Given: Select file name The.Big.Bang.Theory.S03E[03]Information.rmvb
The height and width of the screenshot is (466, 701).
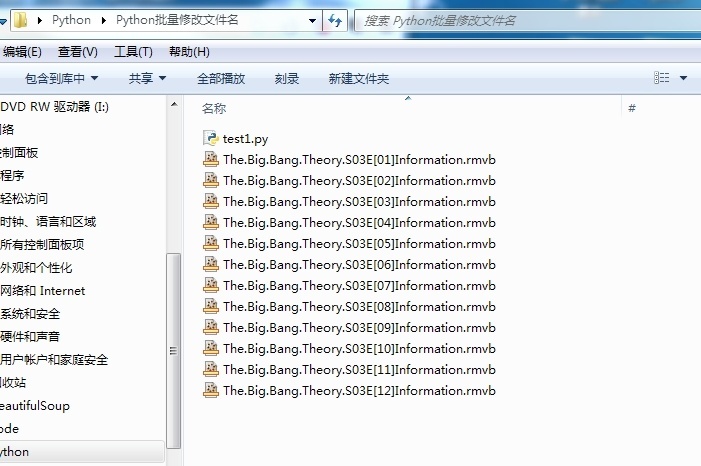Looking at the screenshot, I should coord(359,202).
